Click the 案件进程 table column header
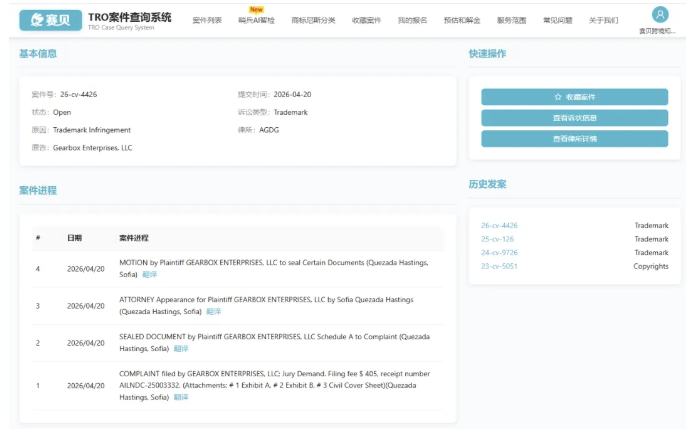688x434 pixels. [134, 238]
